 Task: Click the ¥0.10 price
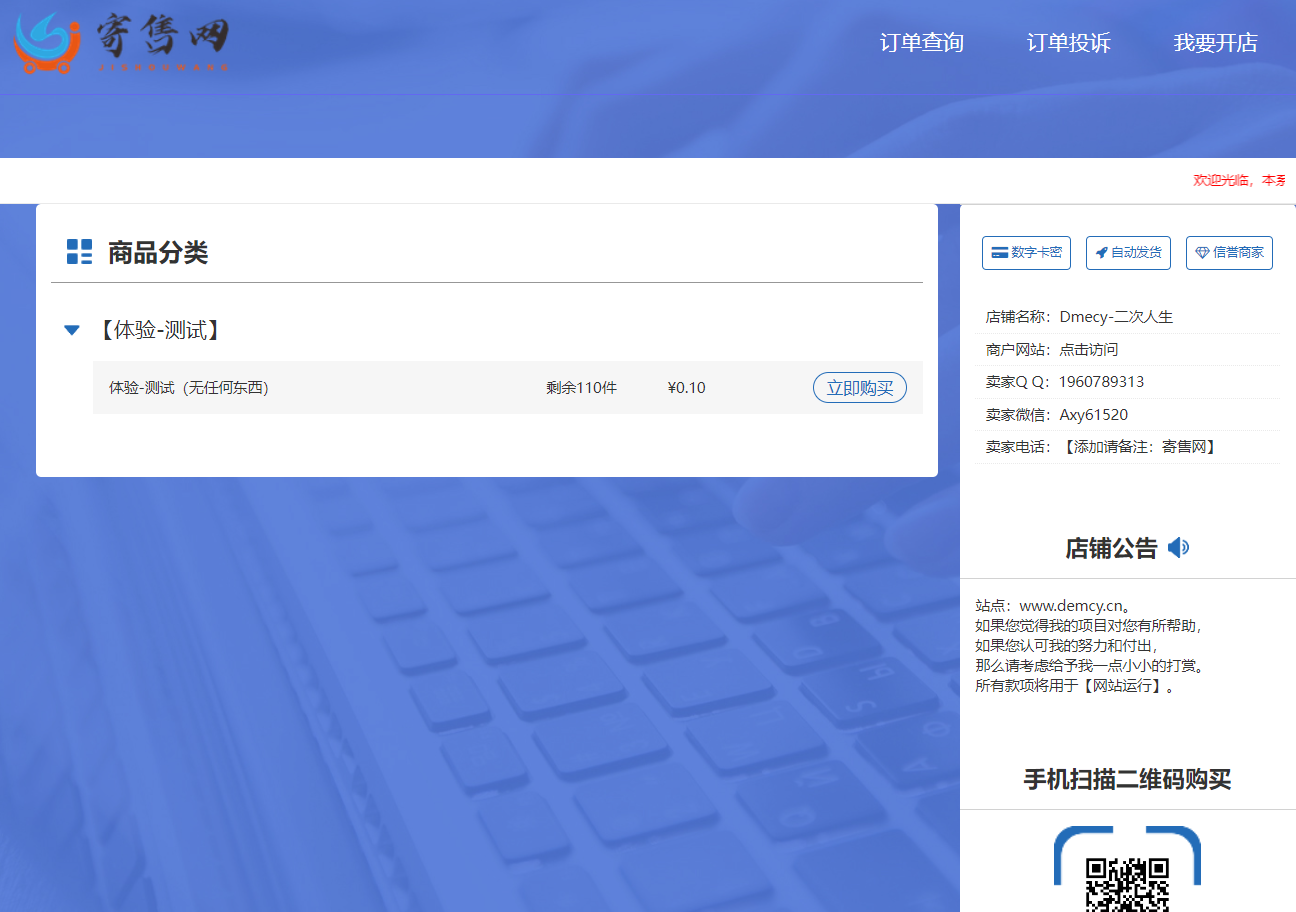[x=687, y=388]
